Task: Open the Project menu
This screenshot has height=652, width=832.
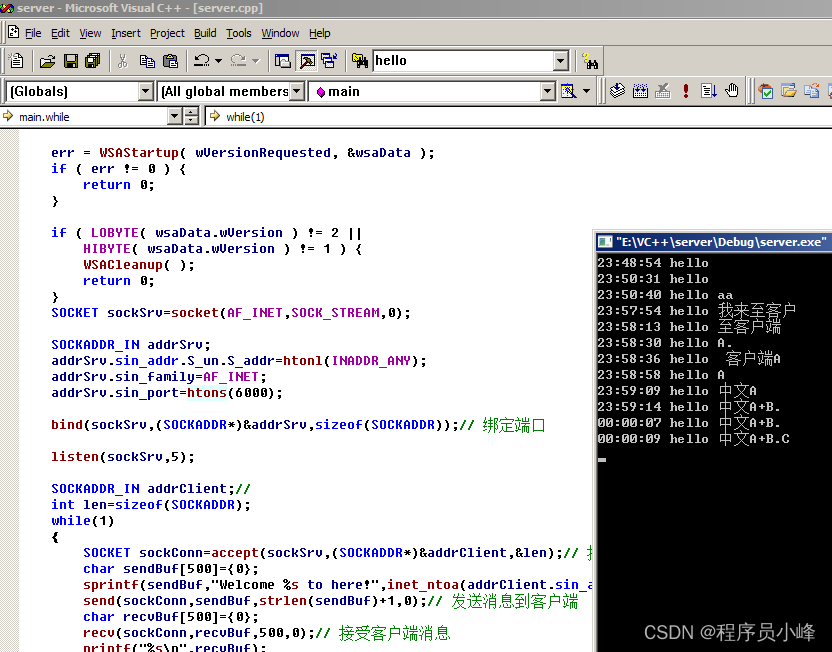Action: point(167,33)
